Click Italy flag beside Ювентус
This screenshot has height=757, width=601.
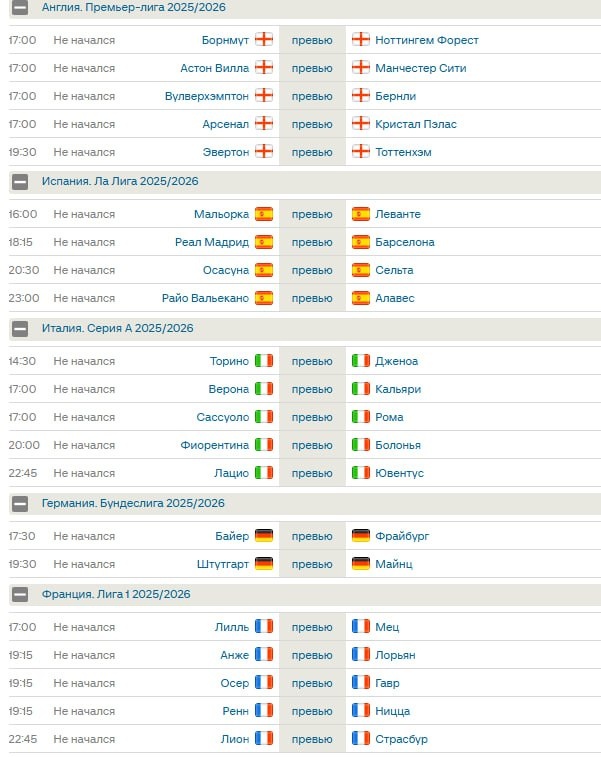point(361,473)
